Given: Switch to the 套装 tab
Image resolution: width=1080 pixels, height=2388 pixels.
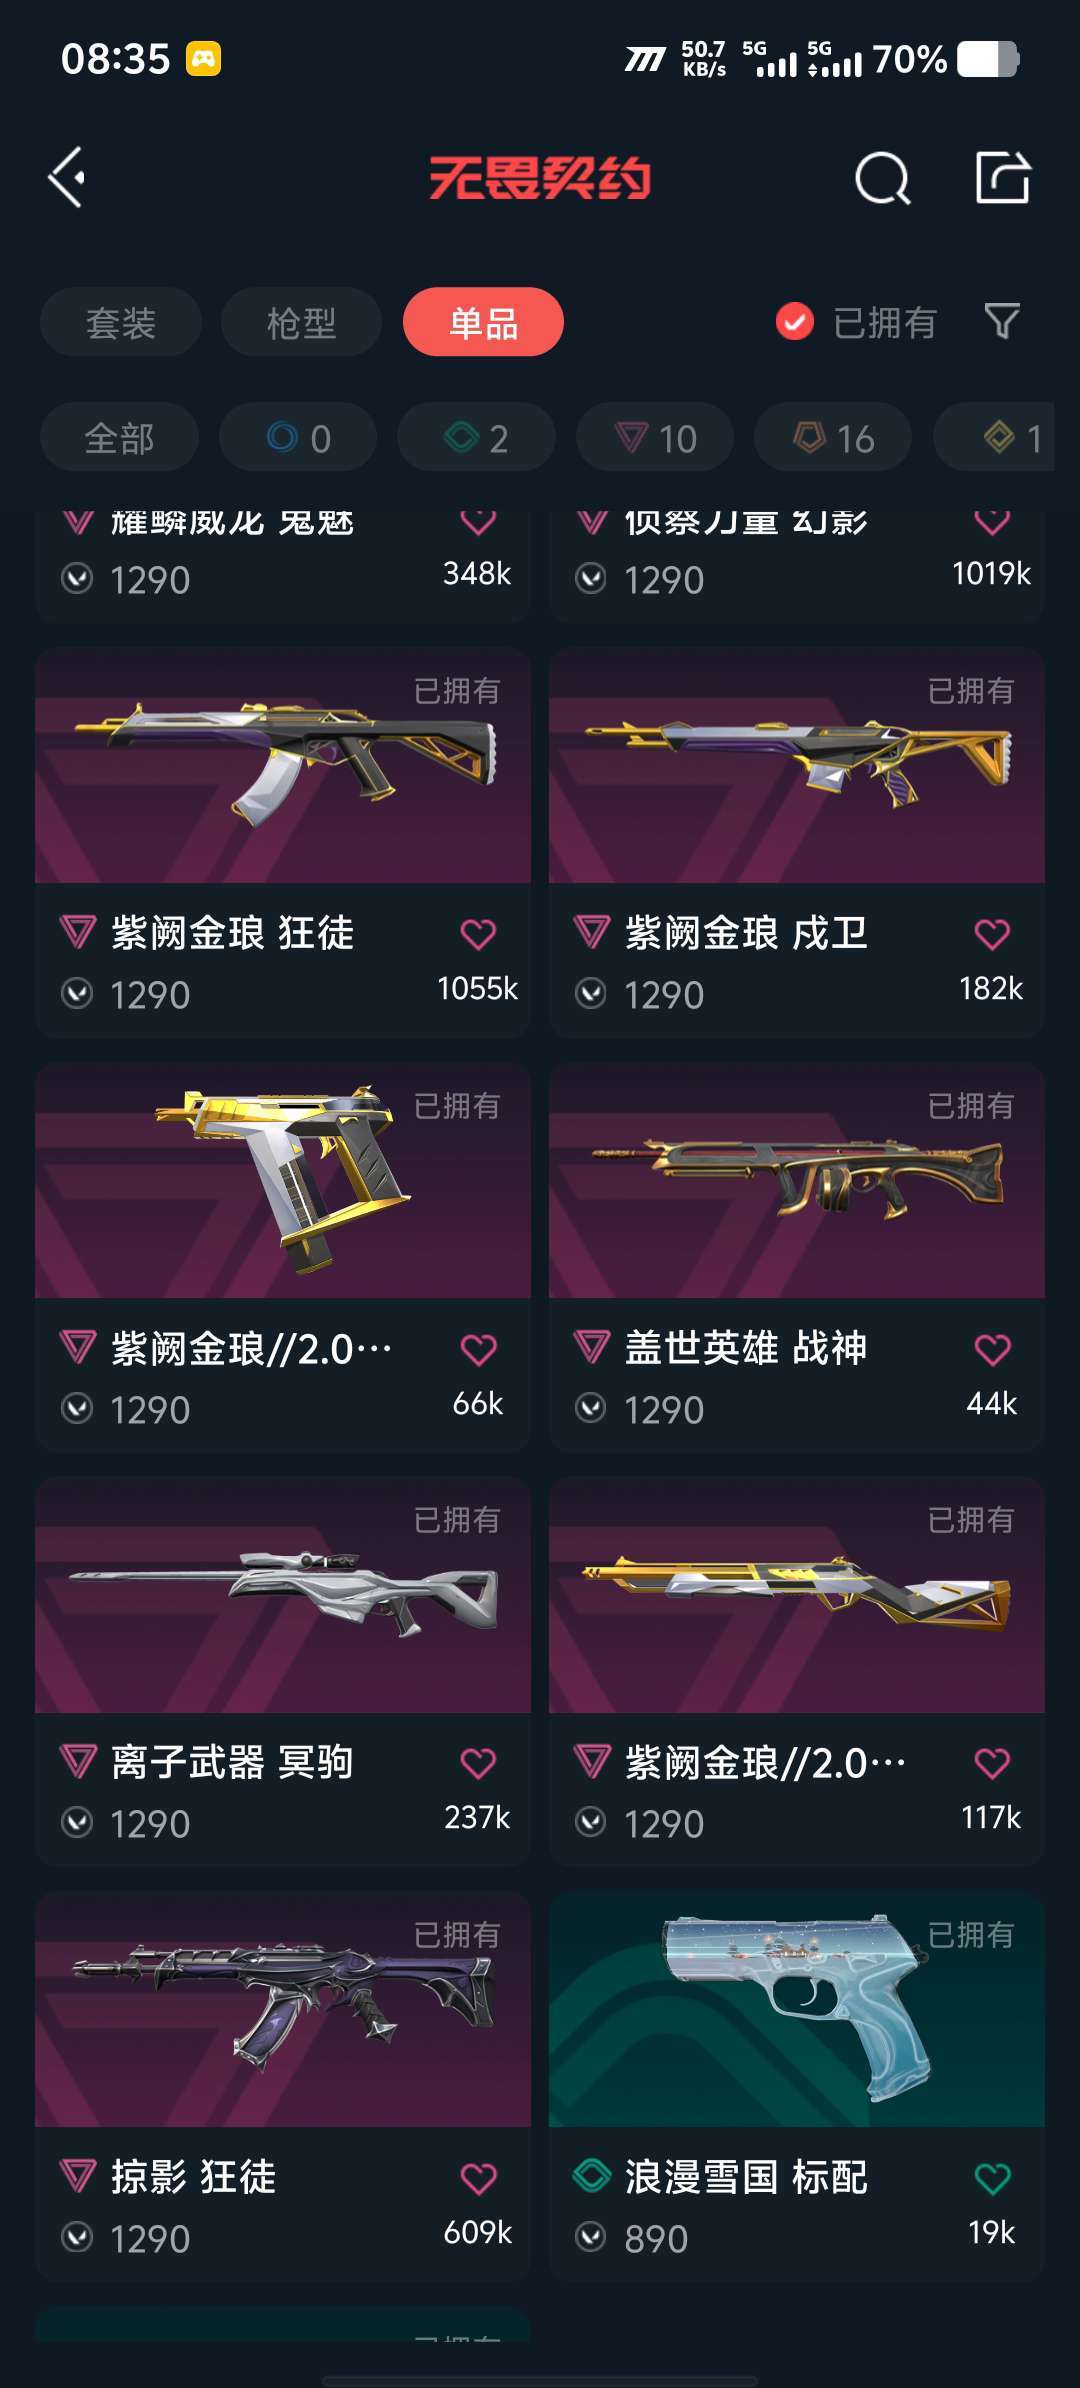Looking at the screenshot, I should pos(121,322).
